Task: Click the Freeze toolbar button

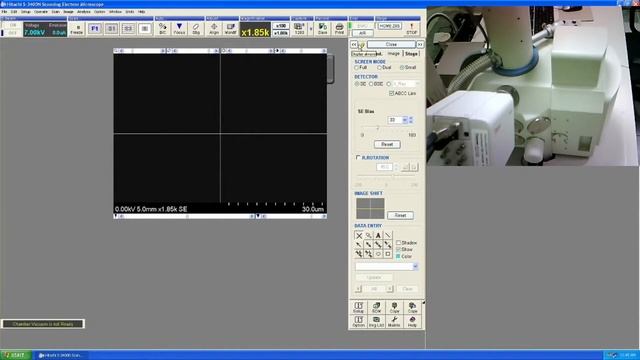Action: [x=77, y=29]
